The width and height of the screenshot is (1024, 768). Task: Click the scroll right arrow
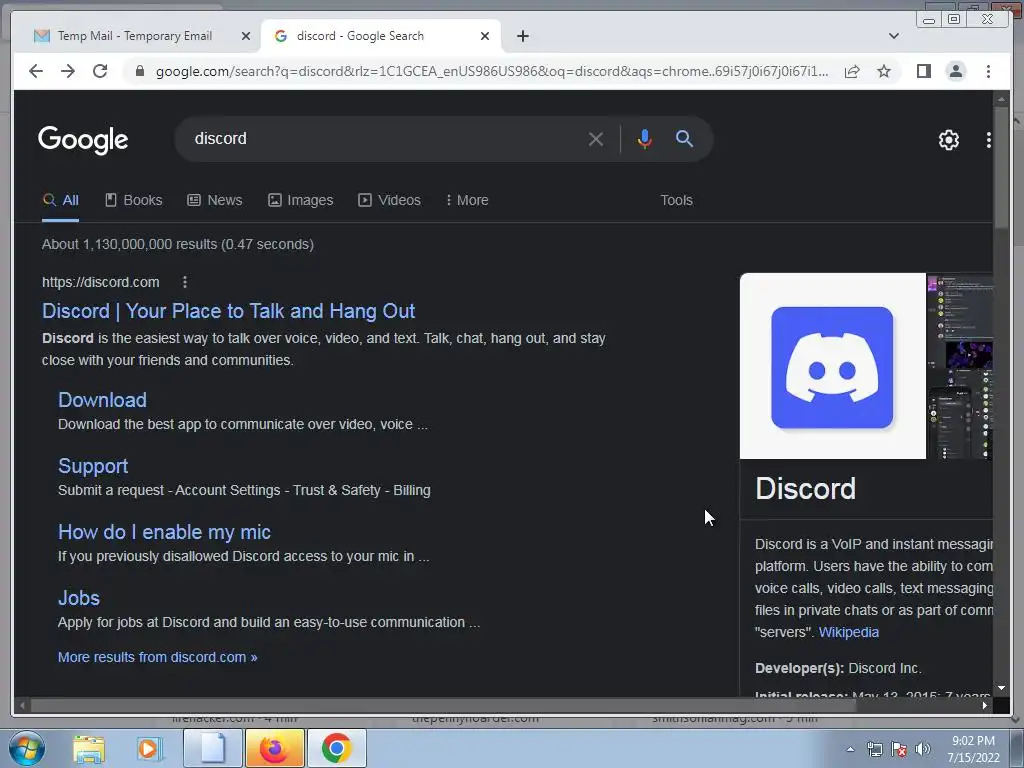pos(985,705)
